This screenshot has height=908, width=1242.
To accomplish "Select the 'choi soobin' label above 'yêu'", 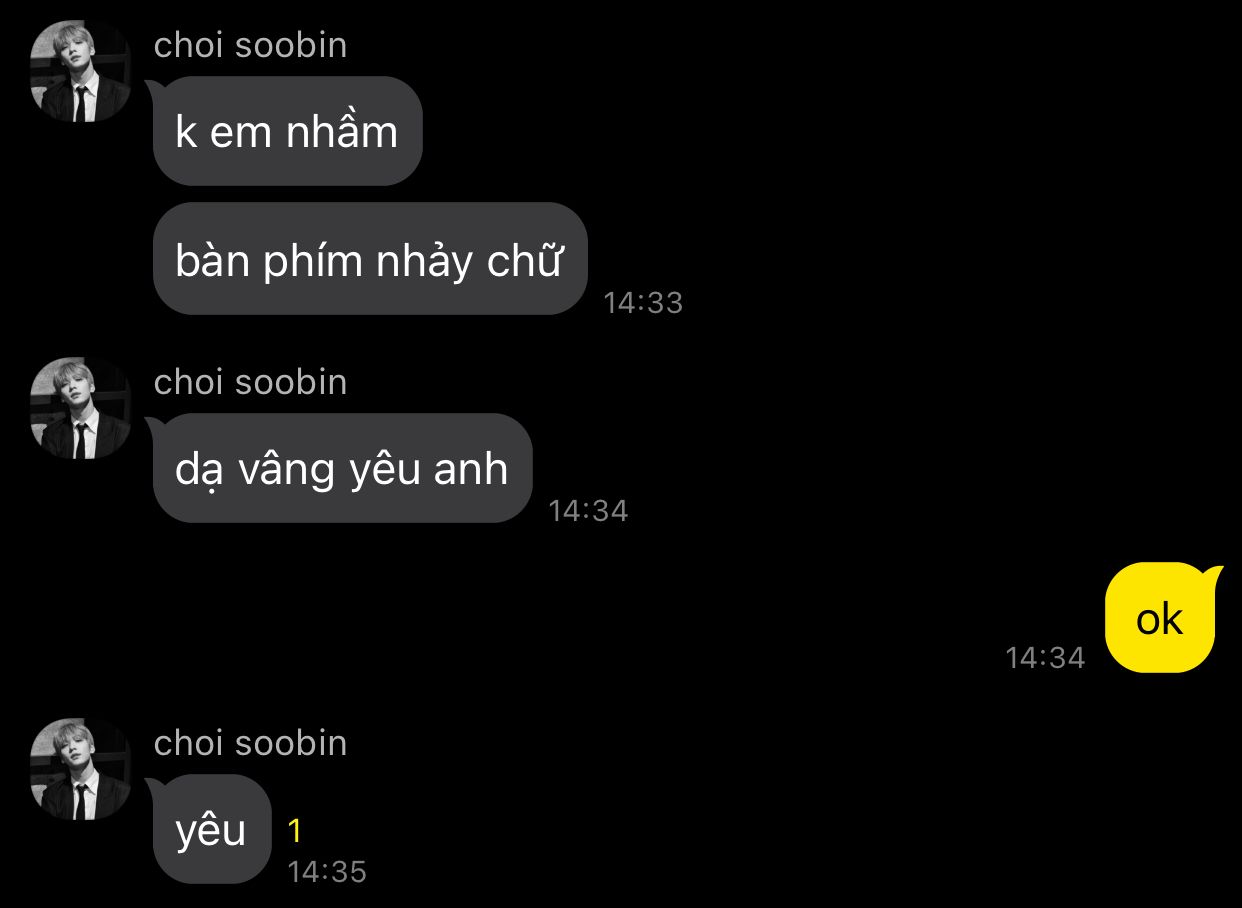I will (x=250, y=743).
